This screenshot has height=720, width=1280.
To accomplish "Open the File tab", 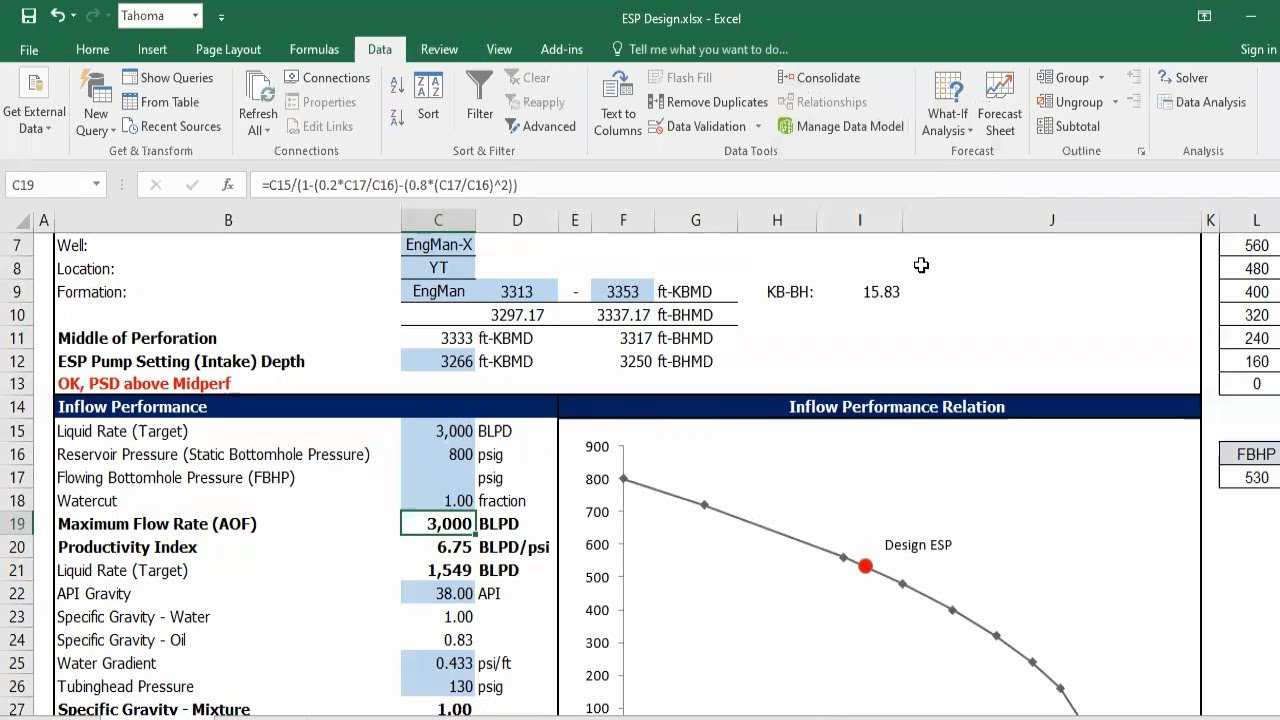I will coord(29,49).
